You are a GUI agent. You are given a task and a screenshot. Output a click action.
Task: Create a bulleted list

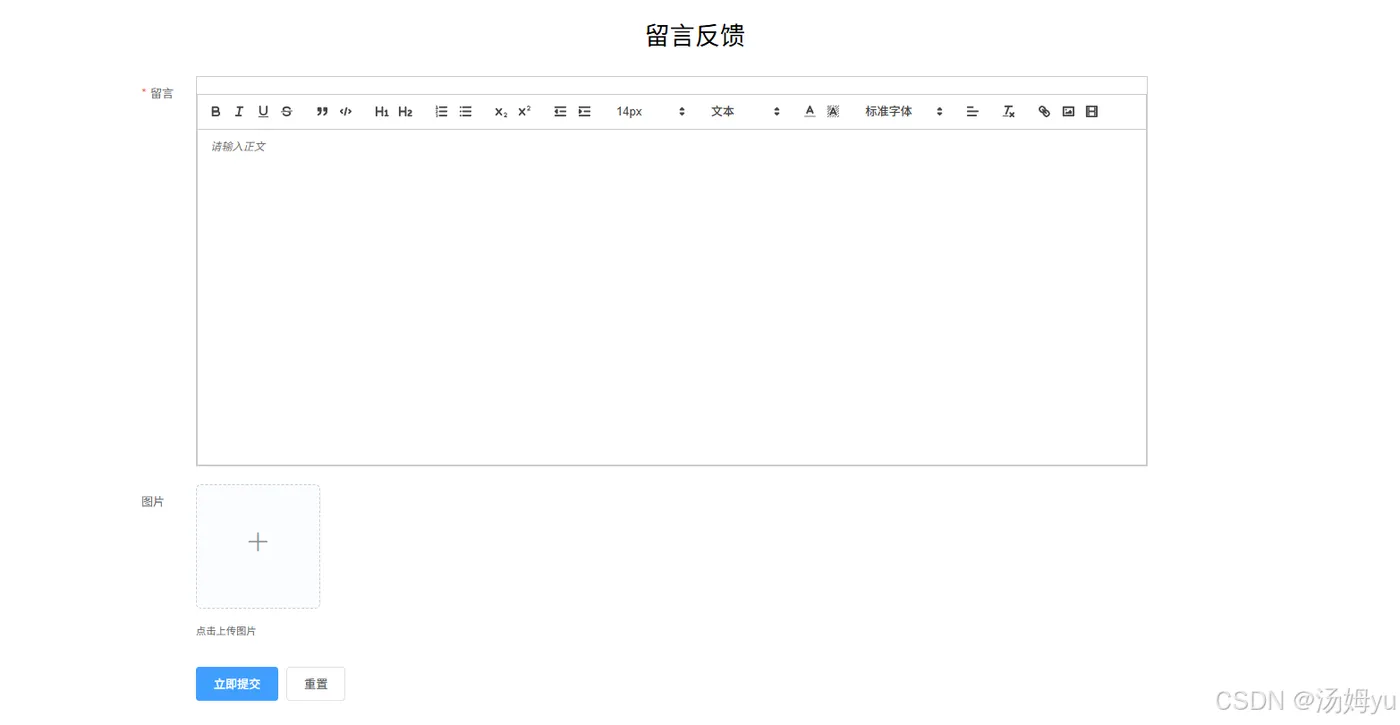point(465,112)
